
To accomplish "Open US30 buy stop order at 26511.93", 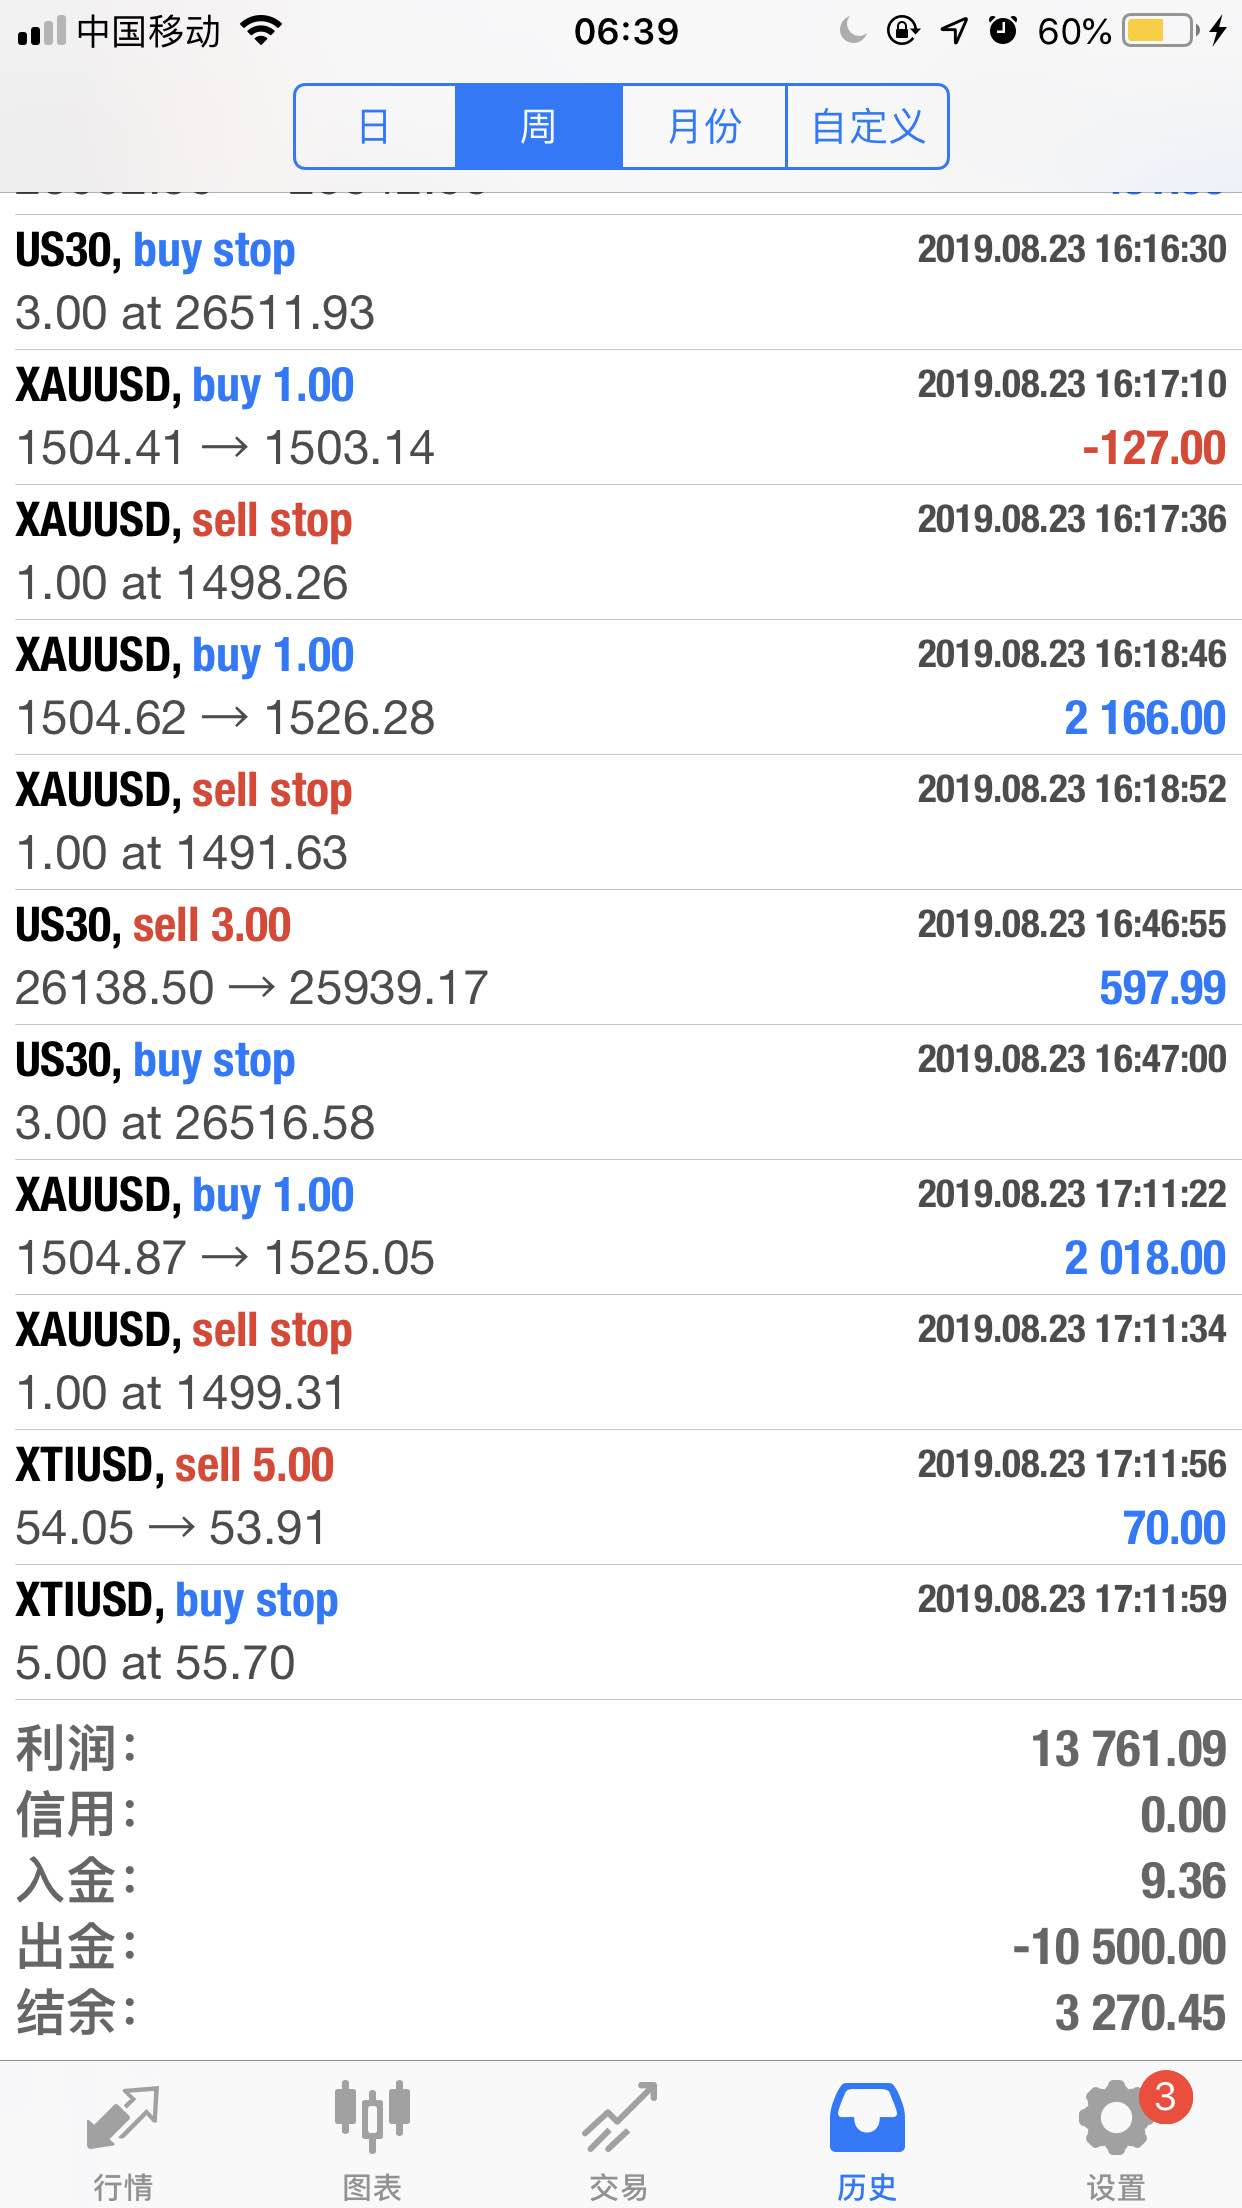I will tap(621, 282).
